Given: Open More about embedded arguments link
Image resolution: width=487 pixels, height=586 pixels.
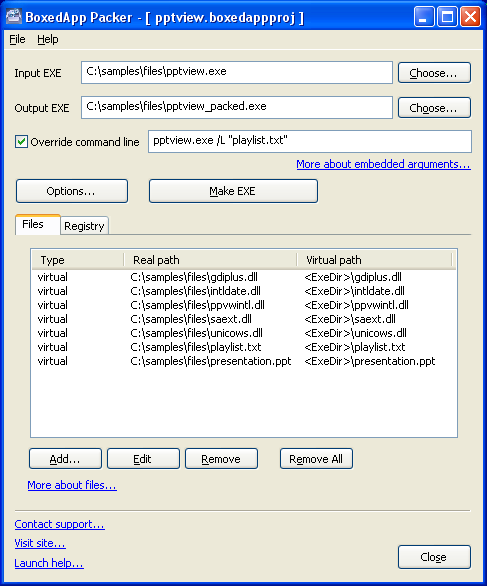Looking at the screenshot, I should [383, 164].
